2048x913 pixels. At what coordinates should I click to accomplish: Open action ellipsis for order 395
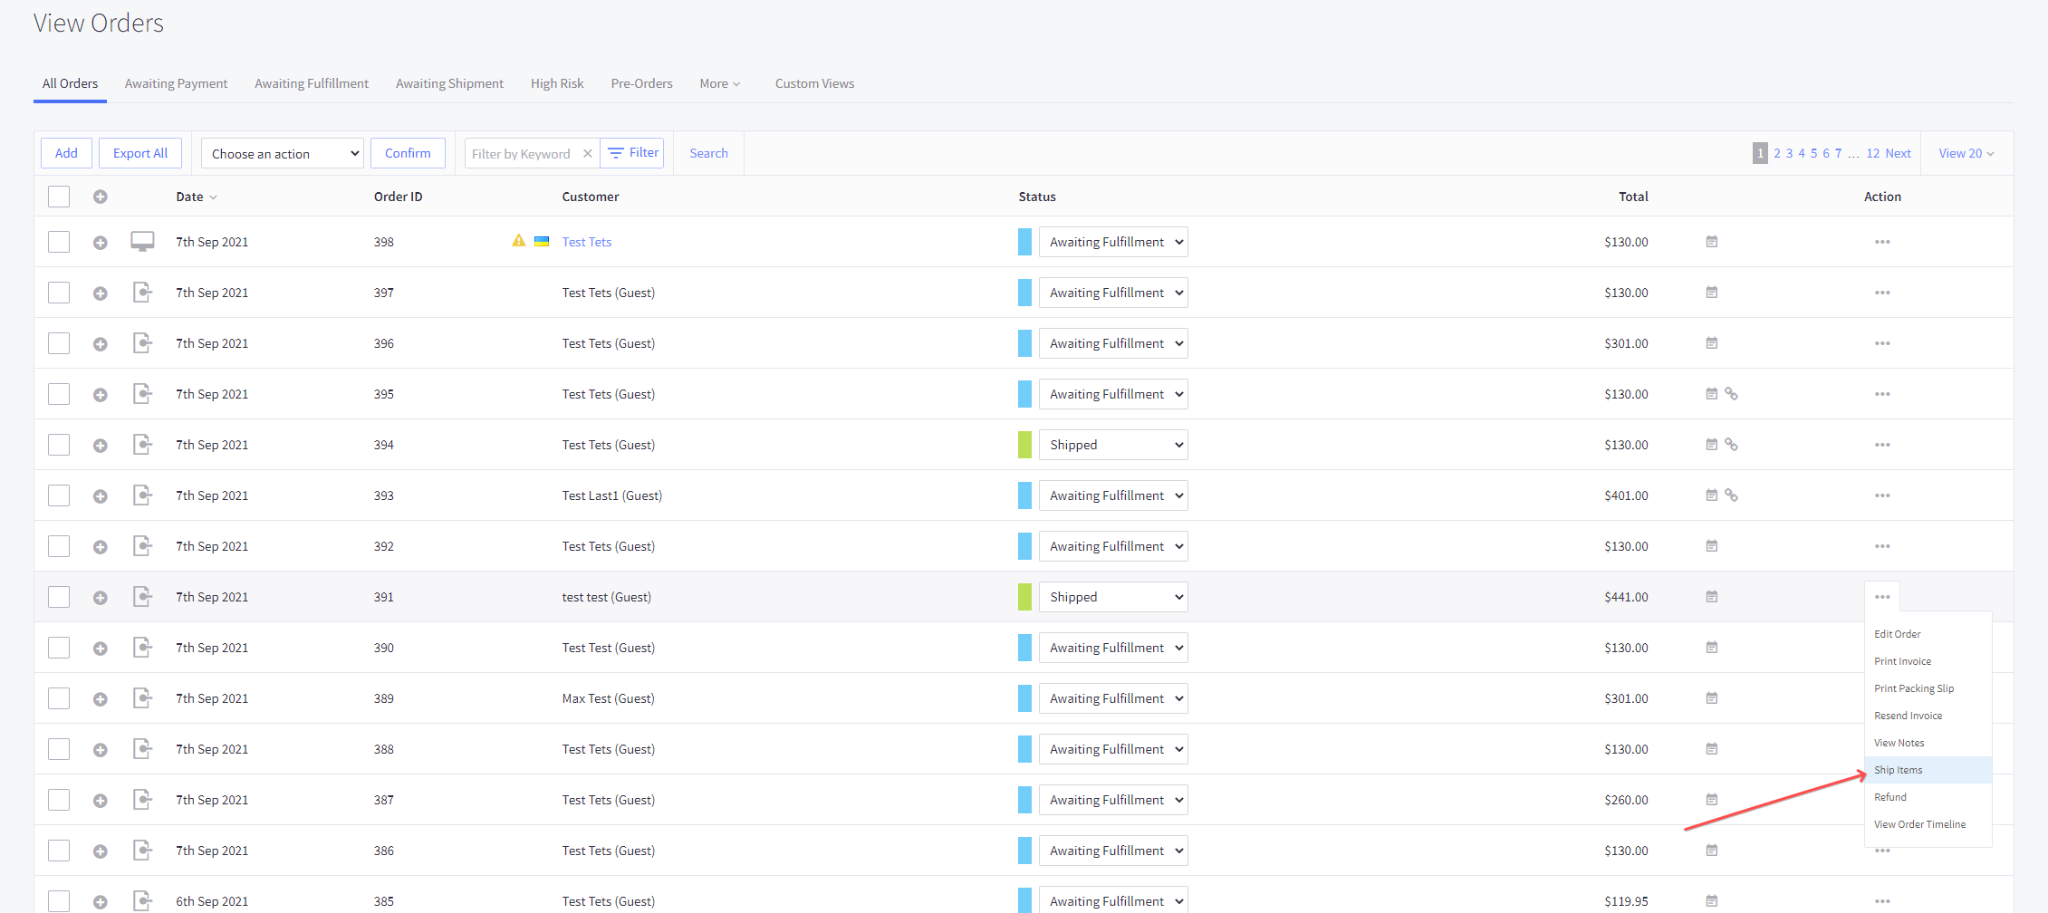click(1882, 394)
